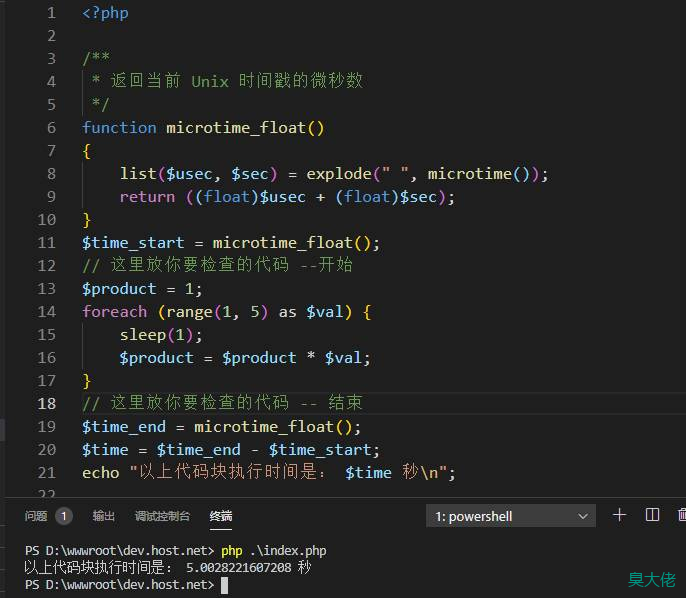Click '$product = $product * $val;' on line 16
The width and height of the screenshot is (686, 598).
[245, 358]
